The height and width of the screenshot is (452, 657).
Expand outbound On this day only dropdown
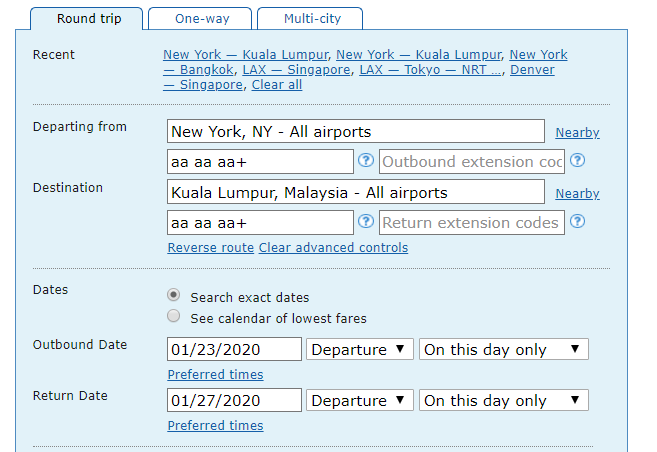504,349
